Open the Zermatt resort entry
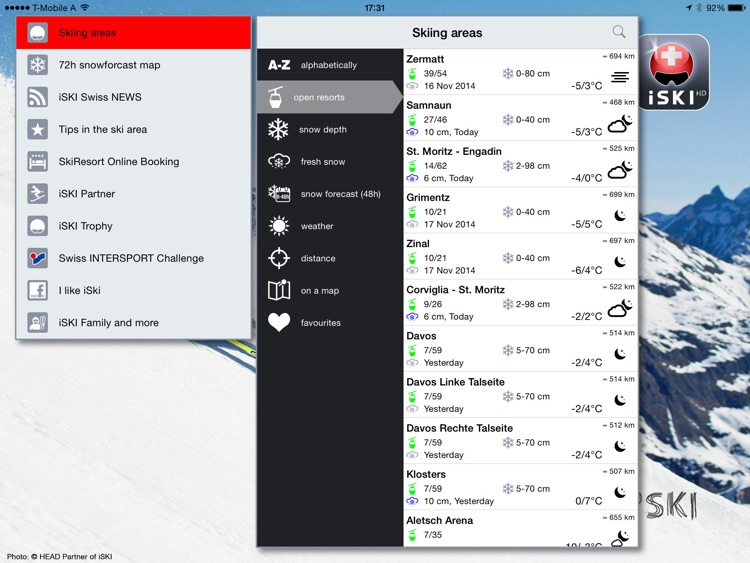The width and height of the screenshot is (750, 563). tap(520, 72)
